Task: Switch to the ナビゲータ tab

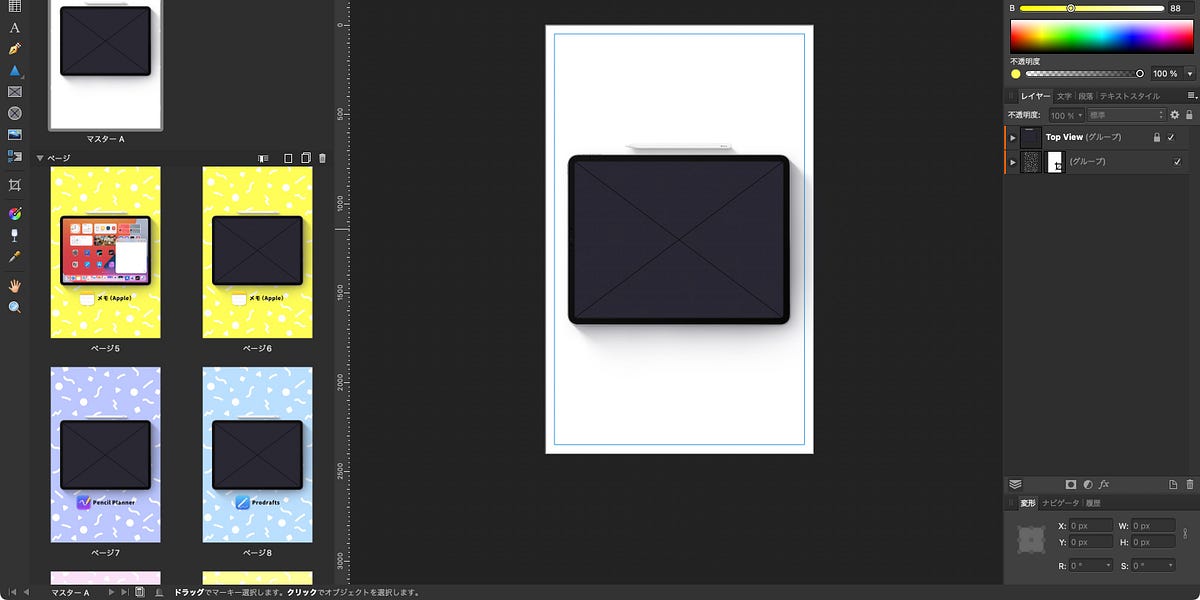Action: (x=1061, y=503)
